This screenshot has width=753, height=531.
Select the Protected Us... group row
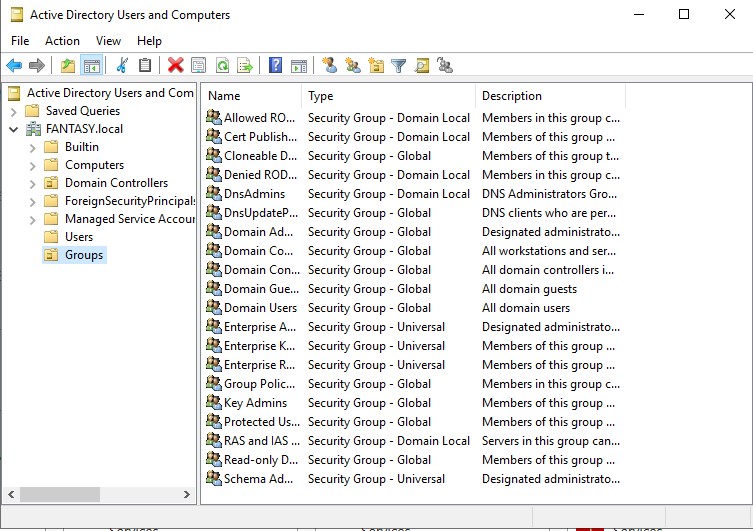[x=413, y=422]
